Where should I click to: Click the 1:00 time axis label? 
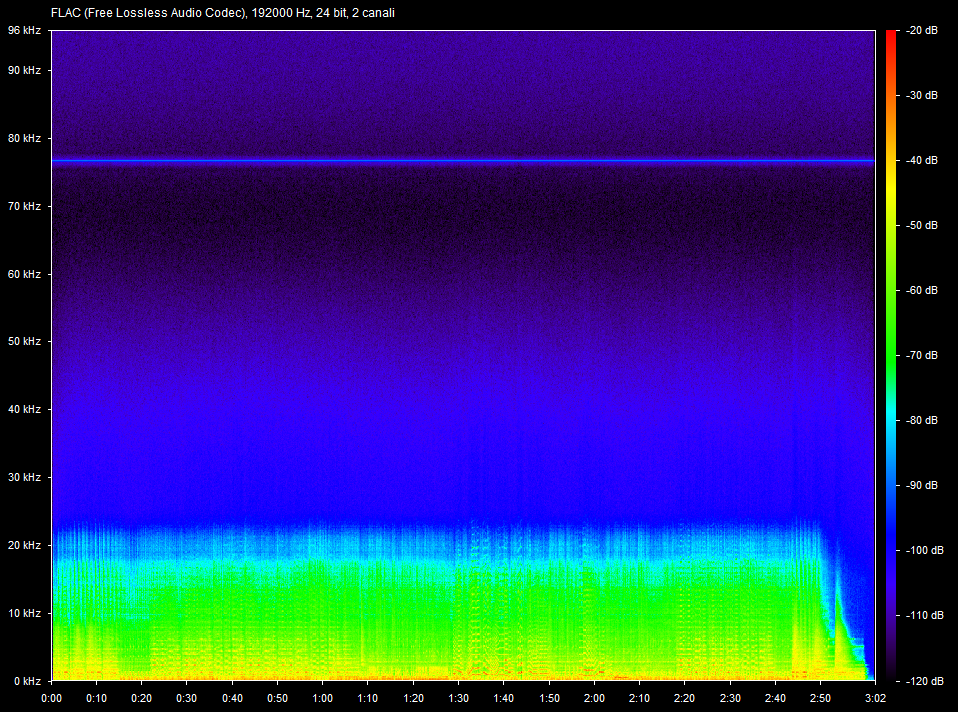coord(323,698)
